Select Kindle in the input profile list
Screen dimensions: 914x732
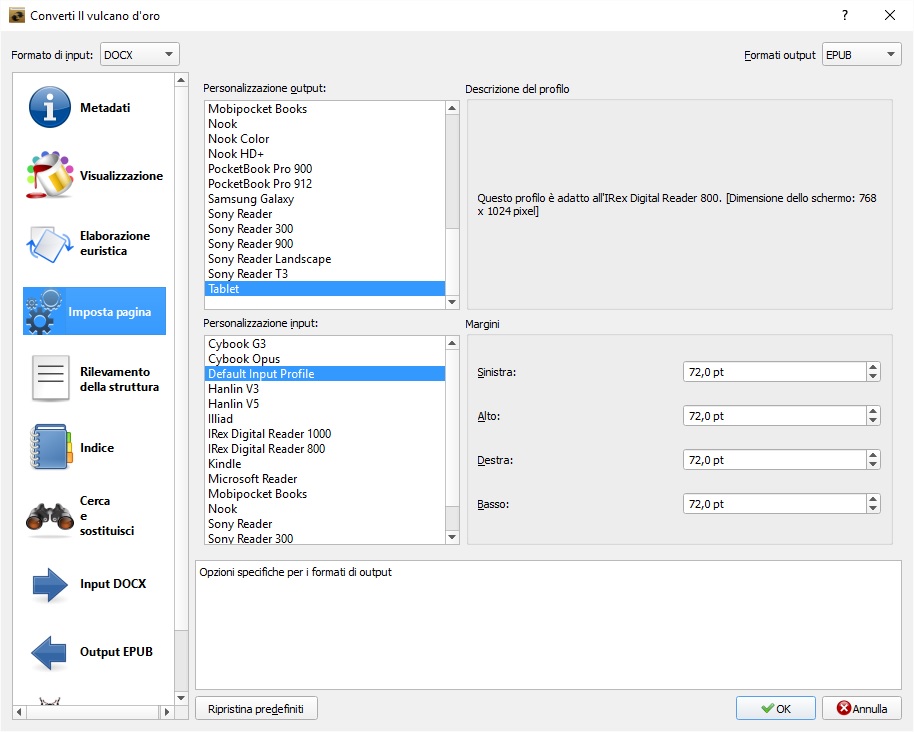tap(225, 464)
